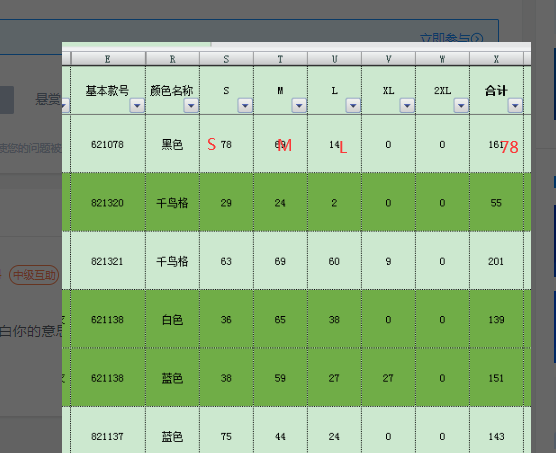This screenshot has height=453, width=556.
Task: Select the 黑色 color cell
Action: pos(172,144)
